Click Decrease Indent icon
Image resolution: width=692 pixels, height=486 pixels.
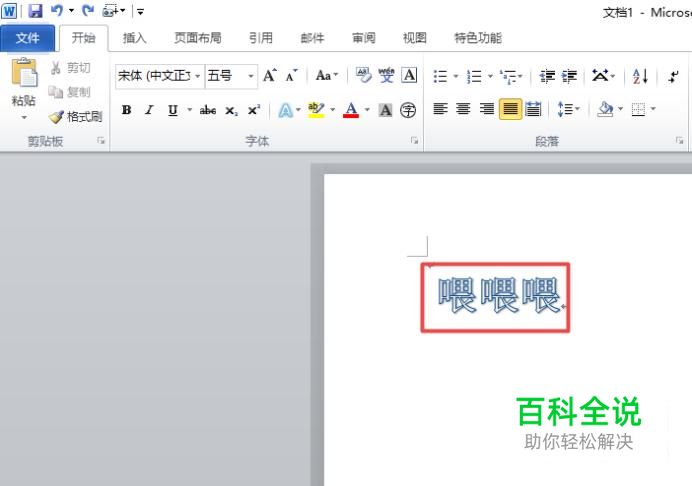point(547,76)
